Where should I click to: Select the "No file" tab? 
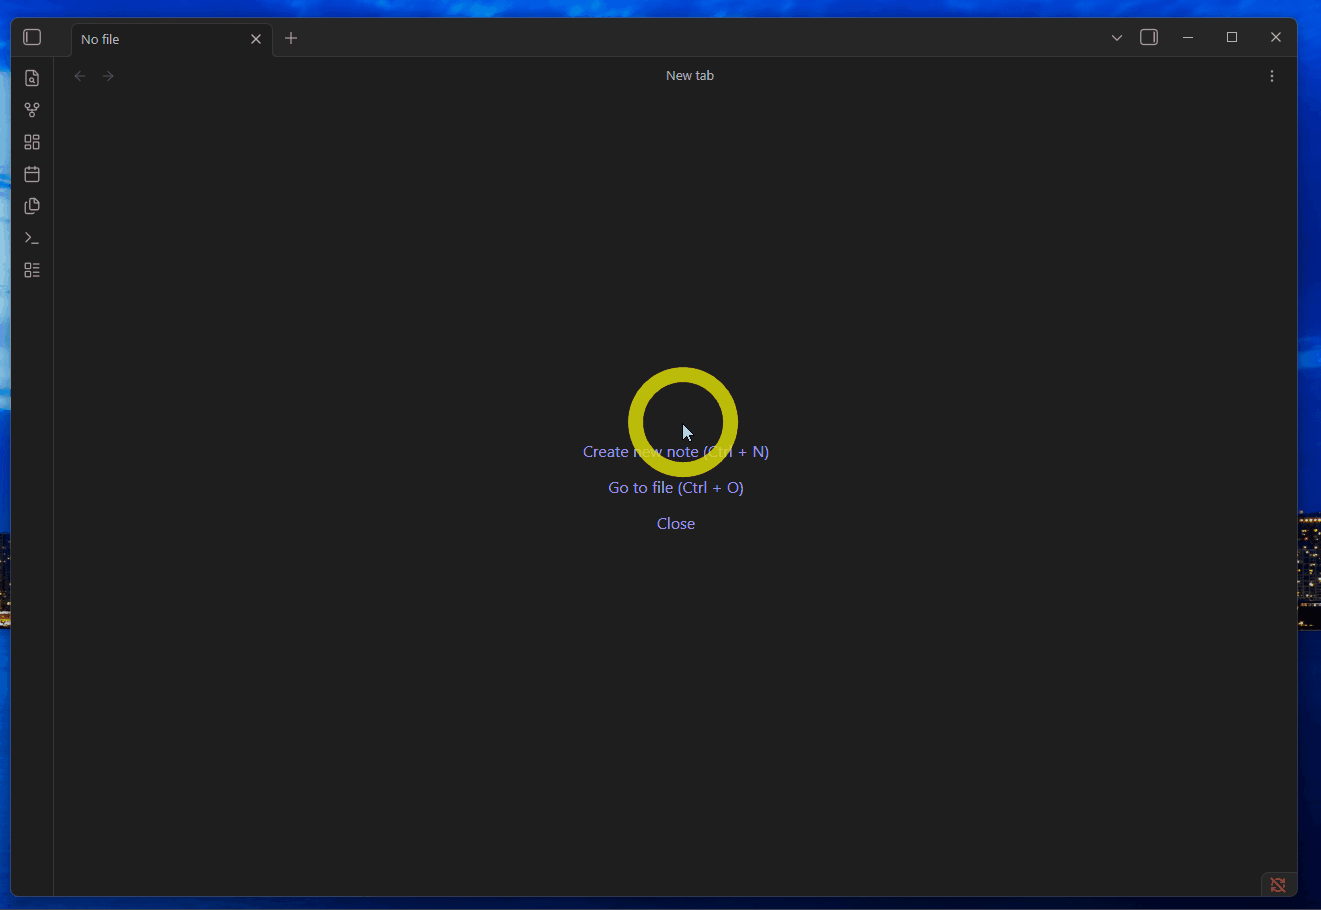click(x=150, y=39)
